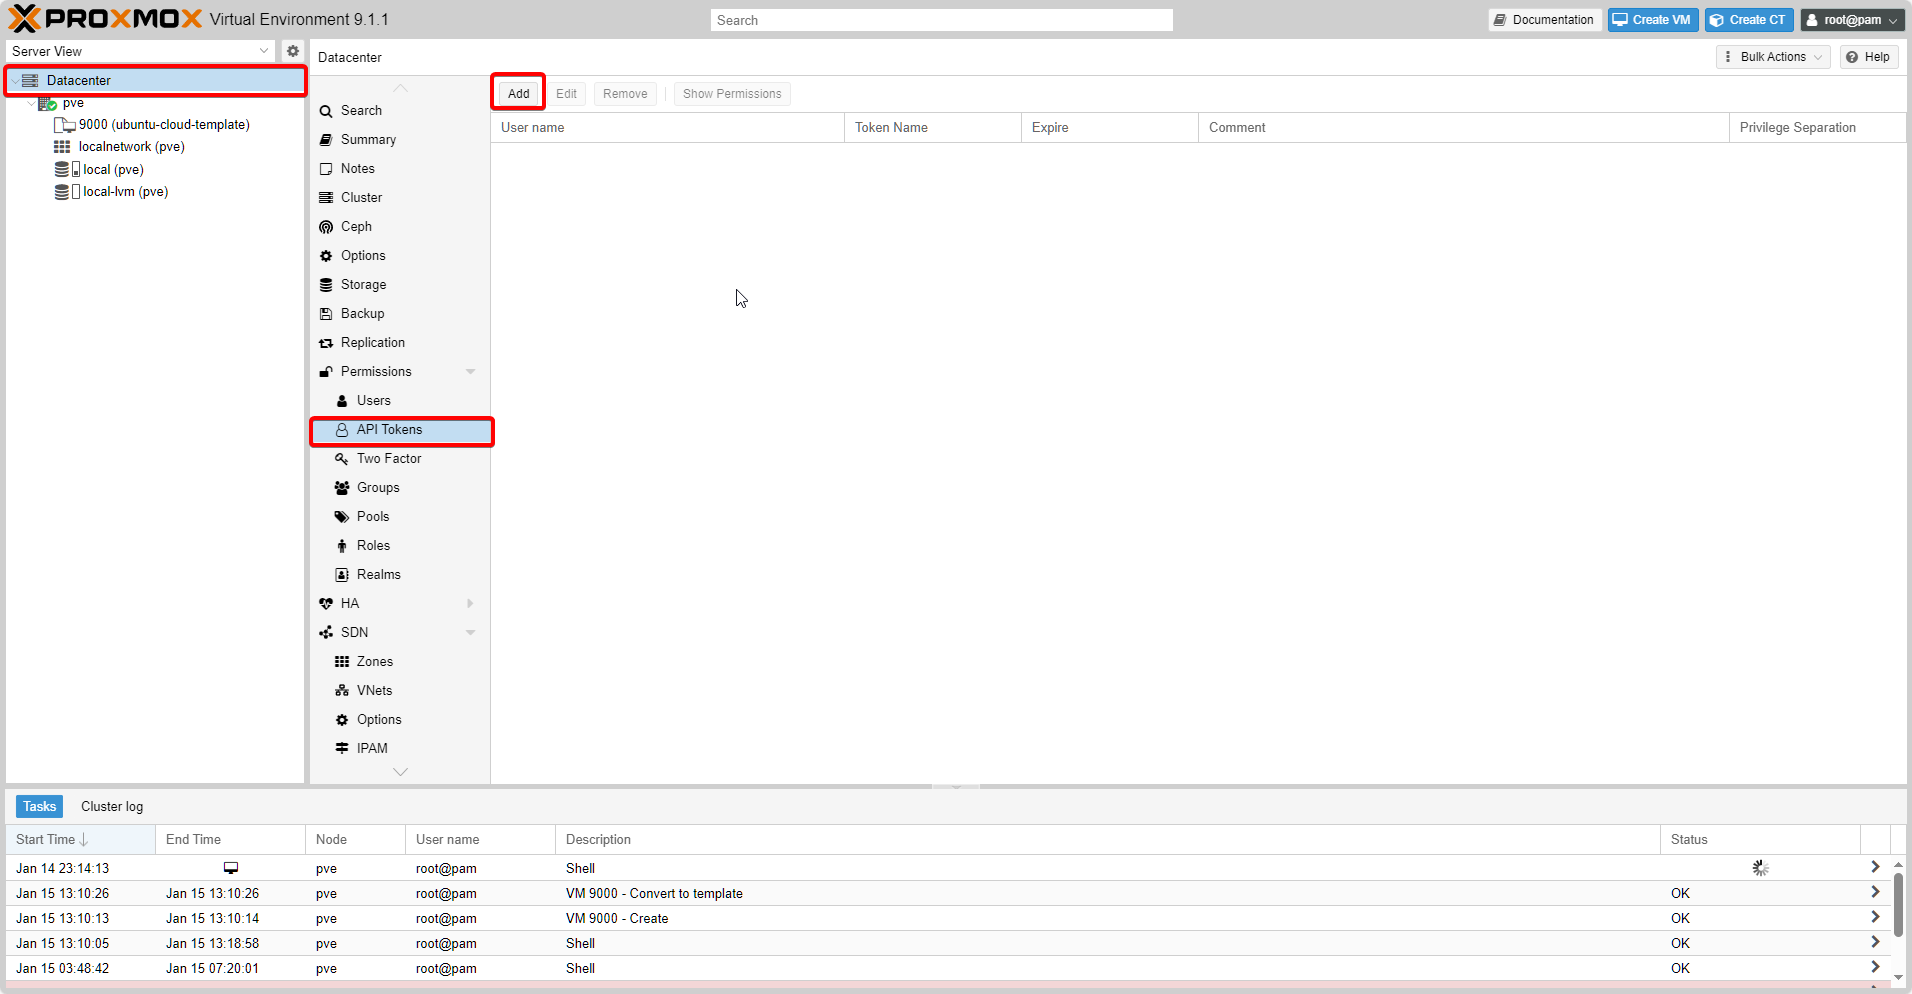Open the Server View dropdown
Image resolution: width=1912 pixels, height=994 pixels.
tap(140, 51)
